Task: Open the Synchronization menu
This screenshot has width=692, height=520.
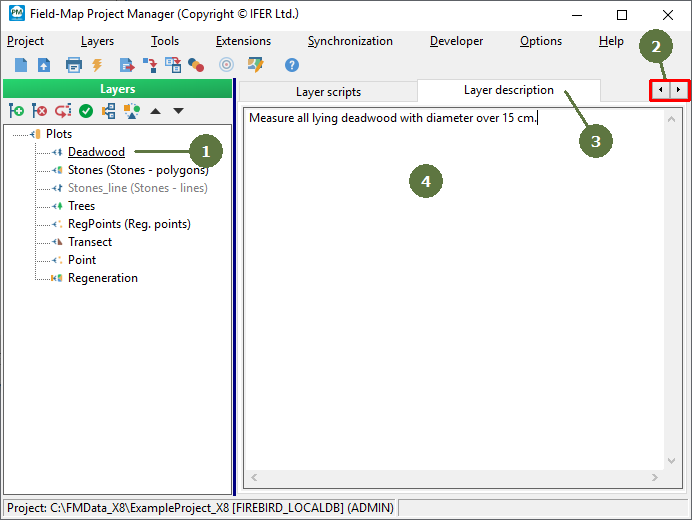Action: coord(350,41)
